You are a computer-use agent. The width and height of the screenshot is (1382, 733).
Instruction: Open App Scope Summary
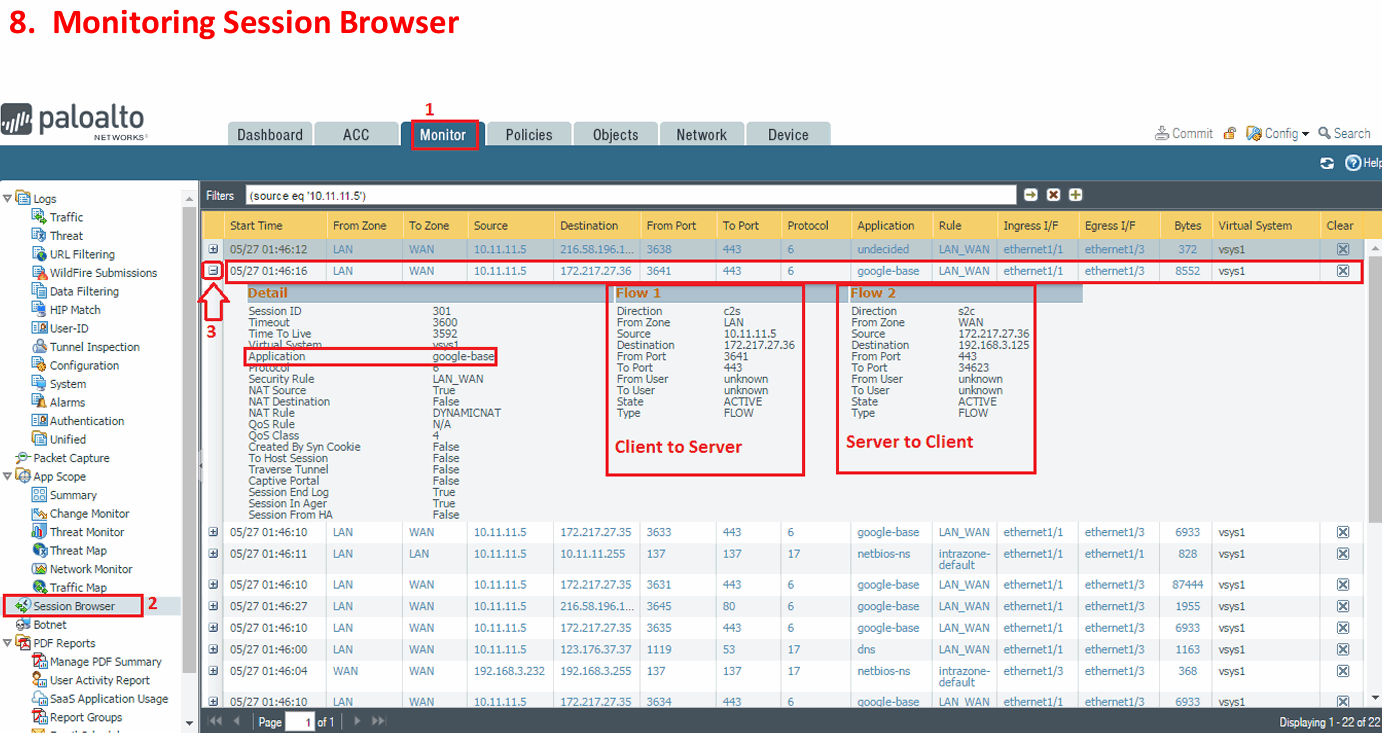[x=73, y=495]
